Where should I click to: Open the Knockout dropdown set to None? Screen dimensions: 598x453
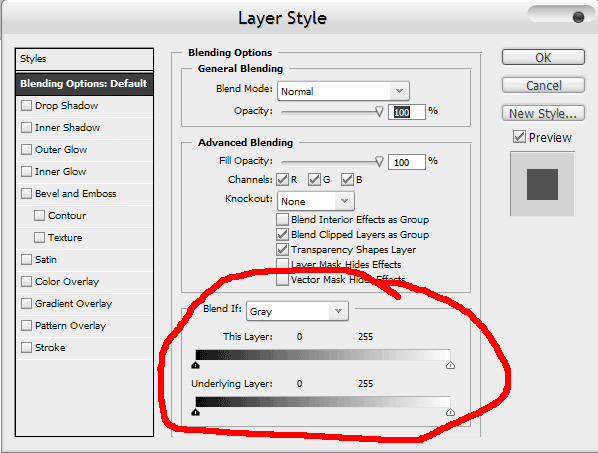tap(316, 201)
